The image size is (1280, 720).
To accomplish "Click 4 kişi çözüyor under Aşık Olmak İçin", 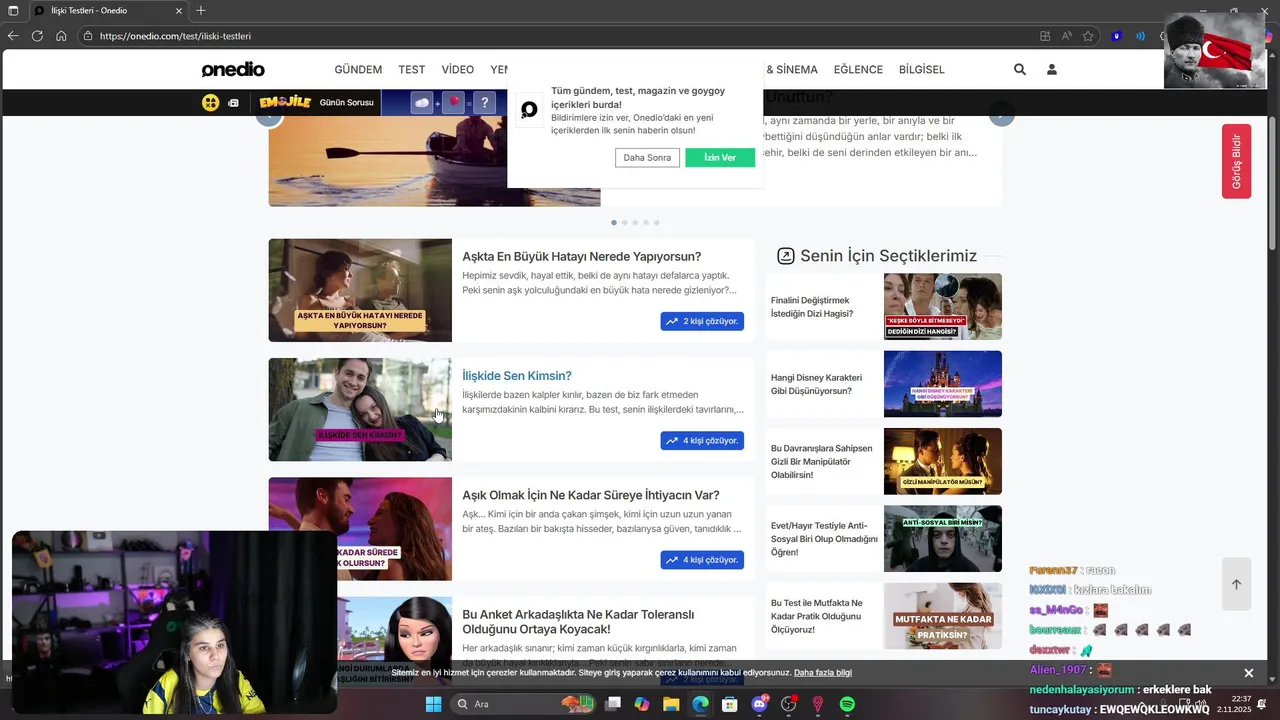I will [702, 559].
